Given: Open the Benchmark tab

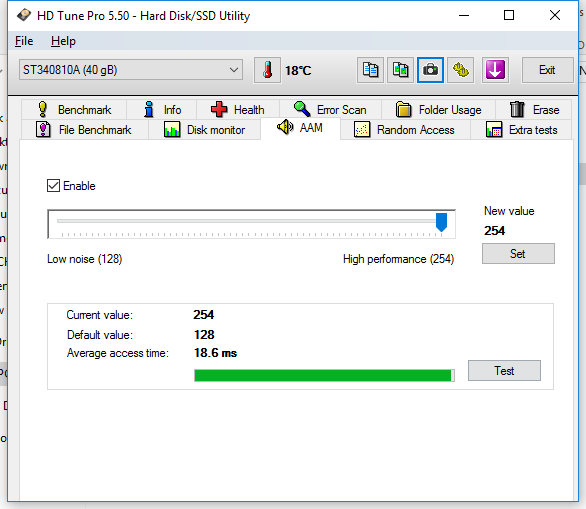Looking at the screenshot, I should point(74,109).
